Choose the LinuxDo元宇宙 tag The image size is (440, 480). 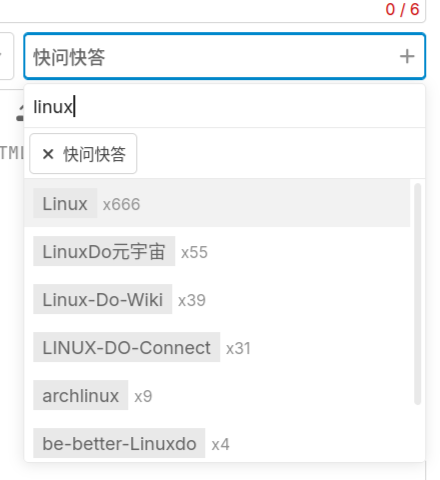click(x=104, y=251)
